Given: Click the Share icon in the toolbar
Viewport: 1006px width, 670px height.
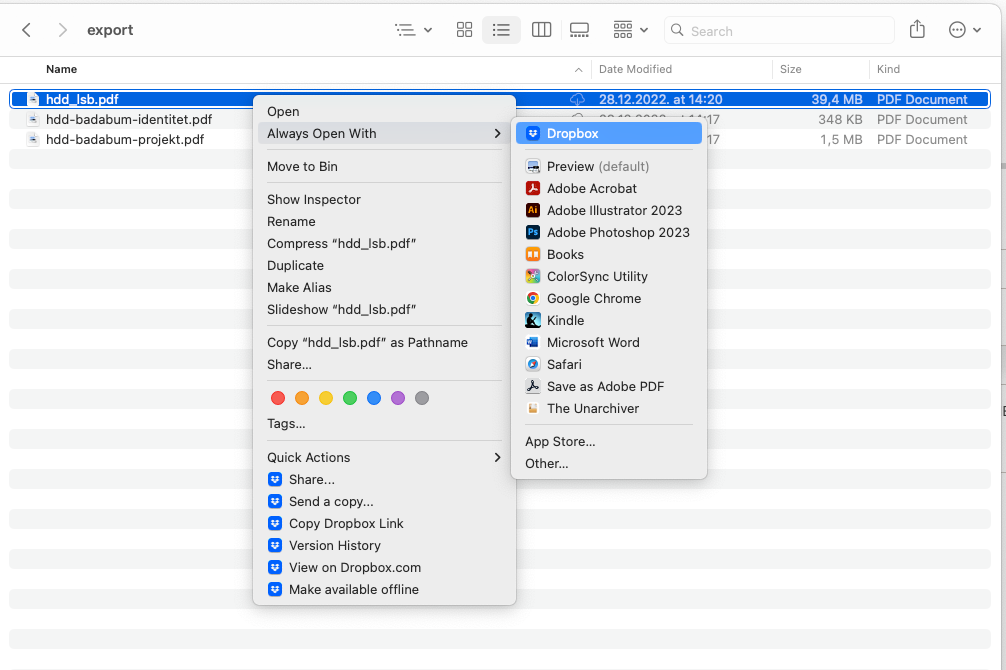Looking at the screenshot, I should [917, 30].
